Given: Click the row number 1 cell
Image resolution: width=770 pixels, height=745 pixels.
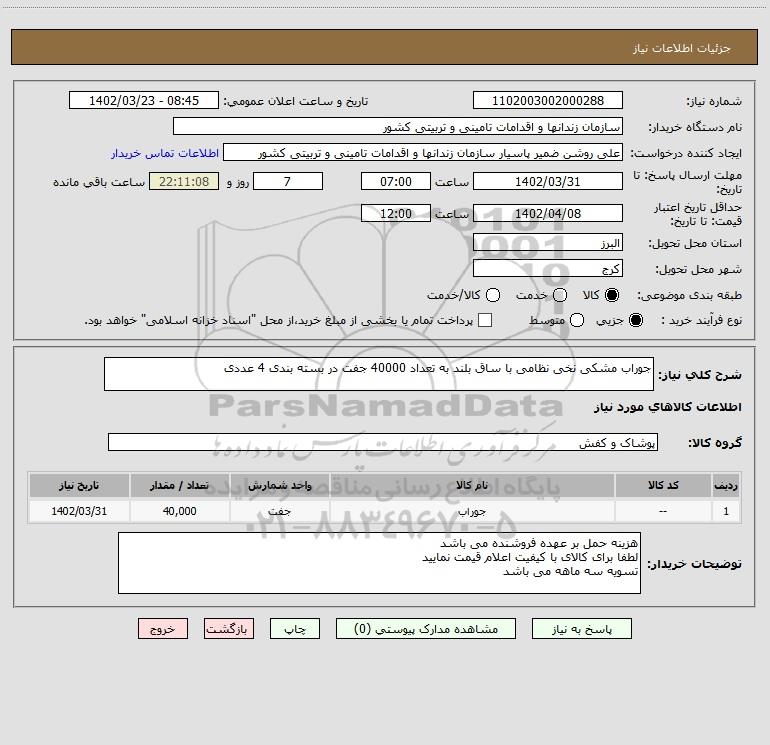Looking at the screenshot, I should click(x=726, y=511).
